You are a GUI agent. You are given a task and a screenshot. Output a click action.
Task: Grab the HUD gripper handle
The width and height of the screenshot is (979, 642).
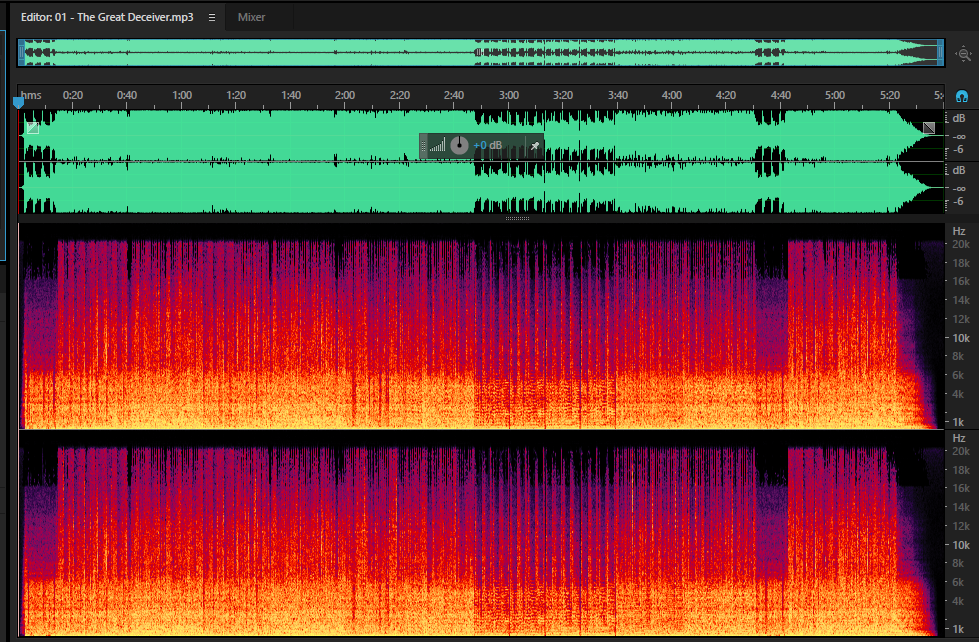(x=423, y=146)
